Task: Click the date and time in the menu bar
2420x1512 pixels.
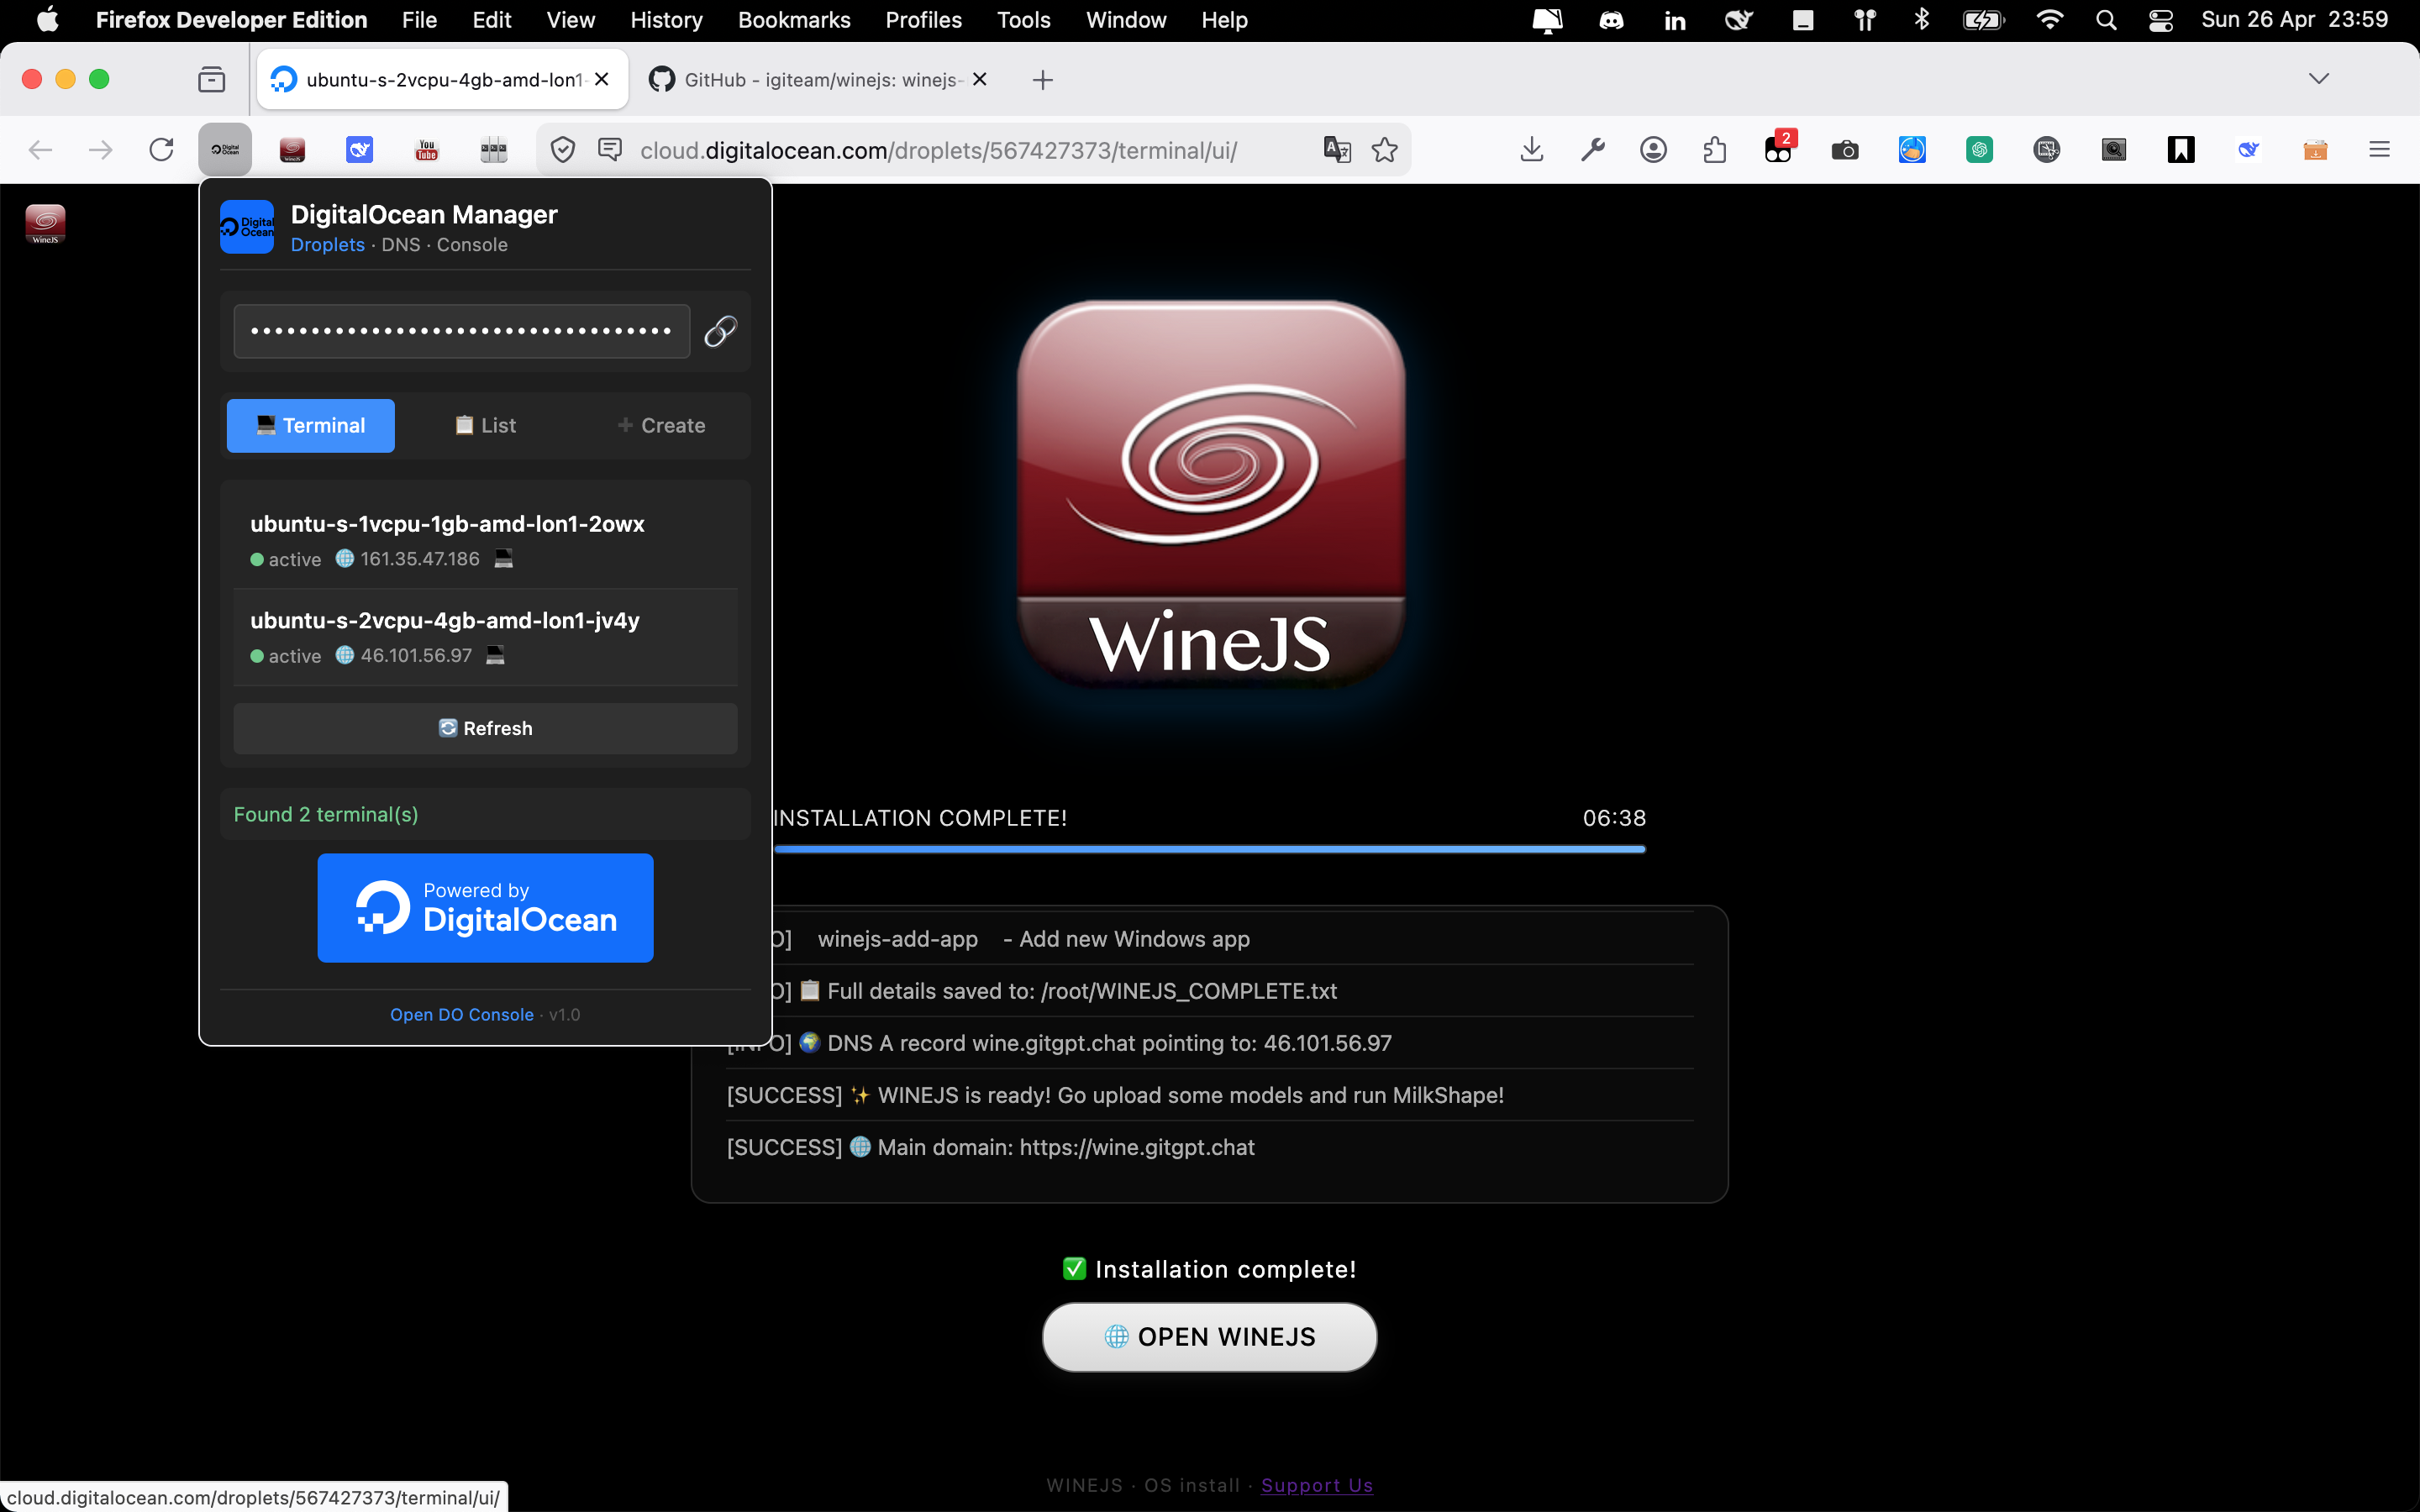Action: [x=2294, y=20]
